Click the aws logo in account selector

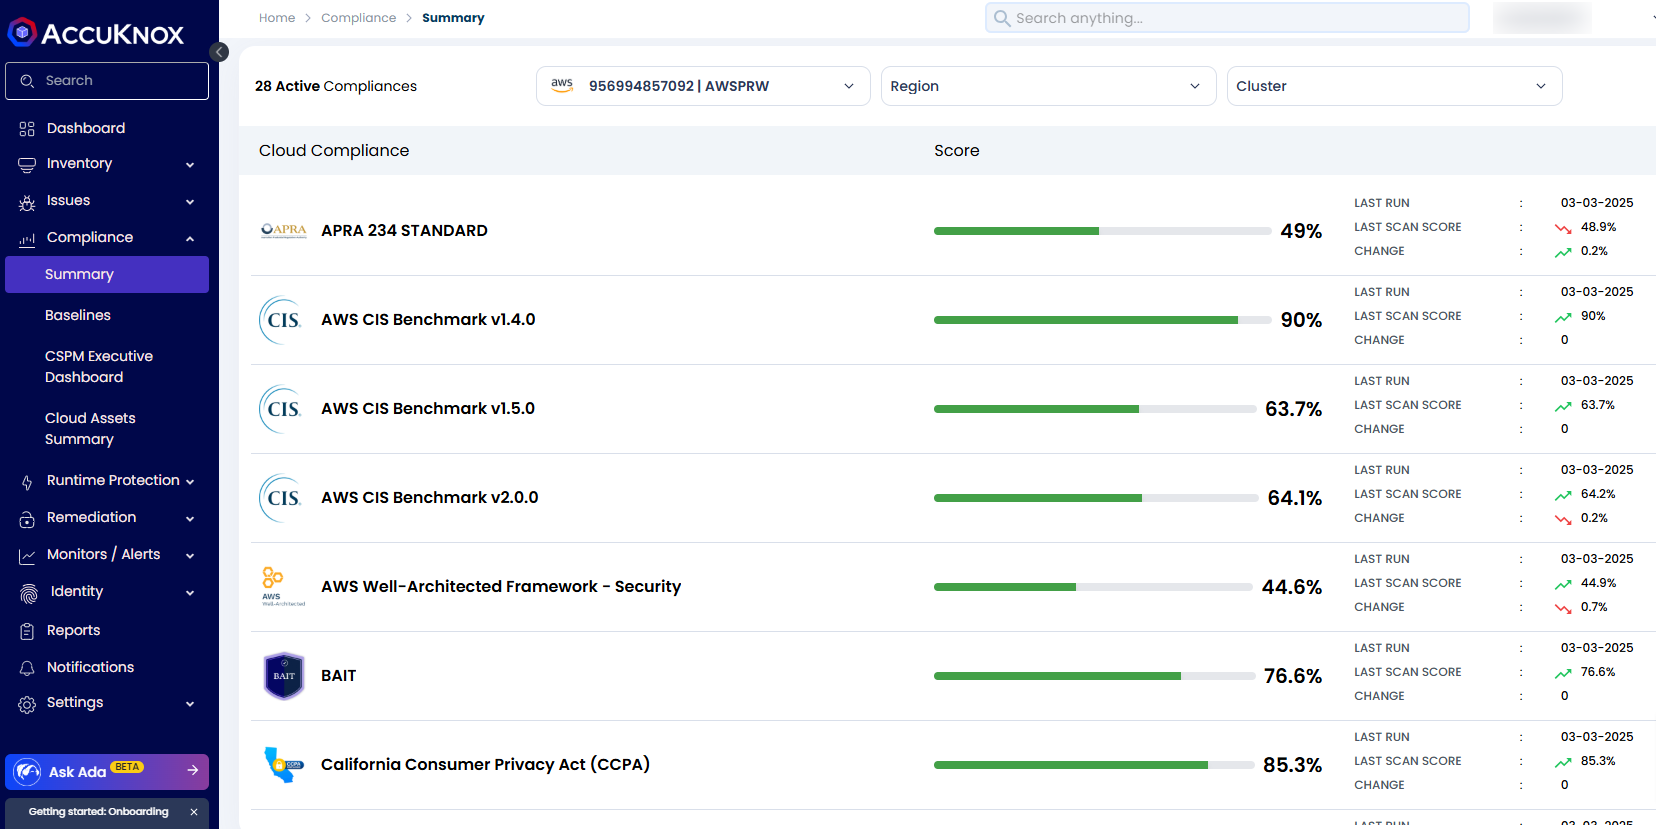tap(562, 85)
